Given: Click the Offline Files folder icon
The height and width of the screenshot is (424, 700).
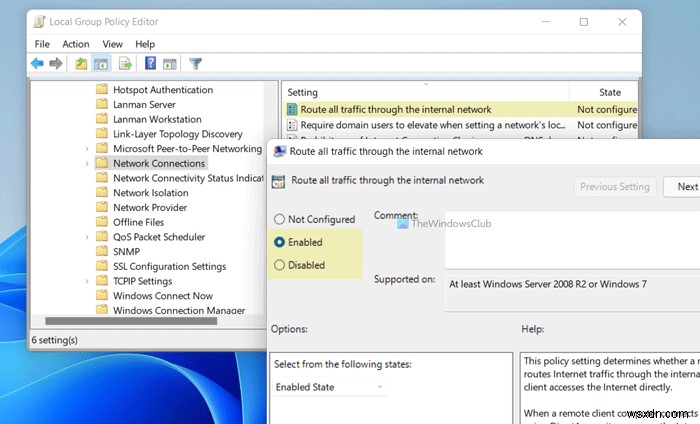Looking at the screenshot, I should 102,222.
